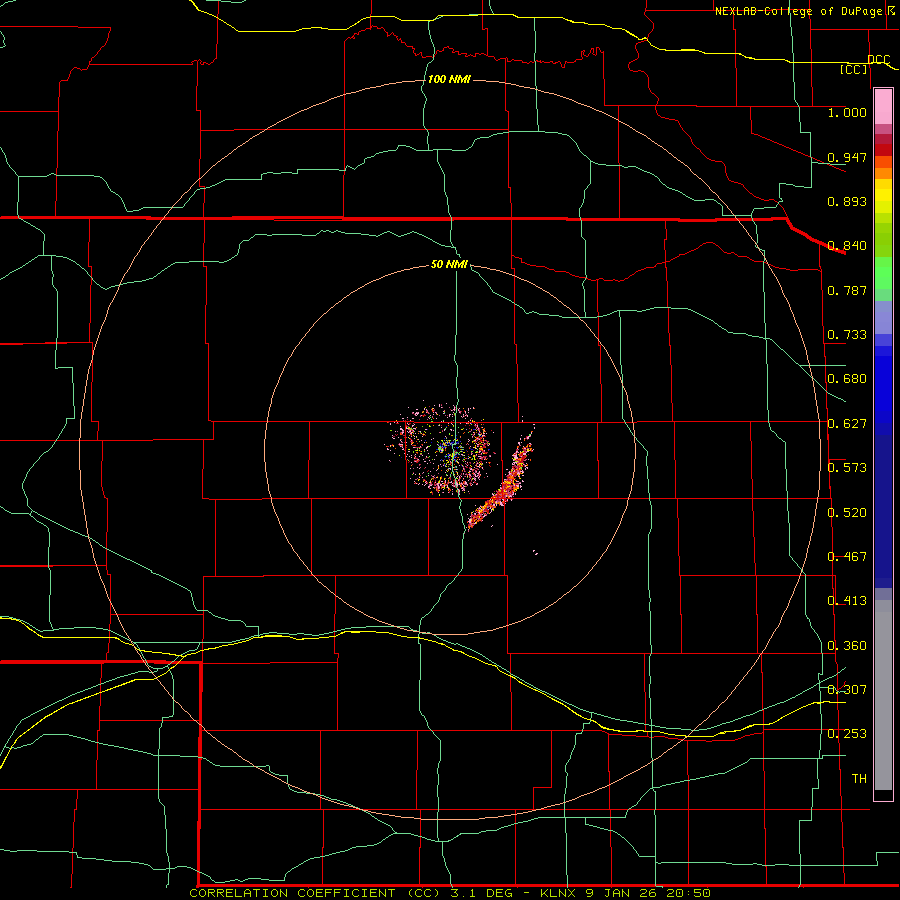Click the Correlation Coefficient caption at the bottom
Screen dimensions: 900x900
449,893
